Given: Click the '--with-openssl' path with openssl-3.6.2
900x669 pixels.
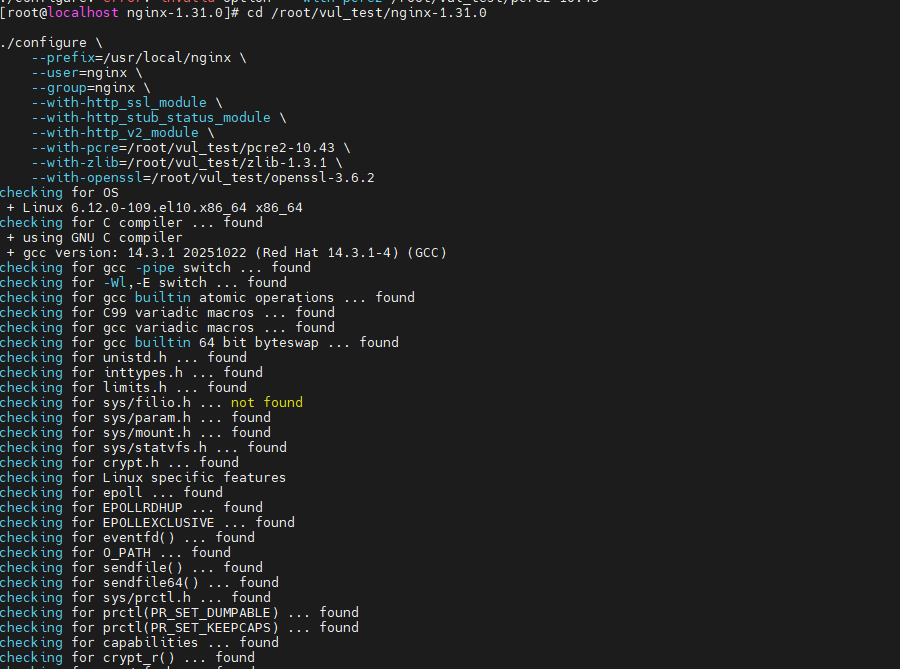Looking at the screenshot, I should tap(203, 177).
